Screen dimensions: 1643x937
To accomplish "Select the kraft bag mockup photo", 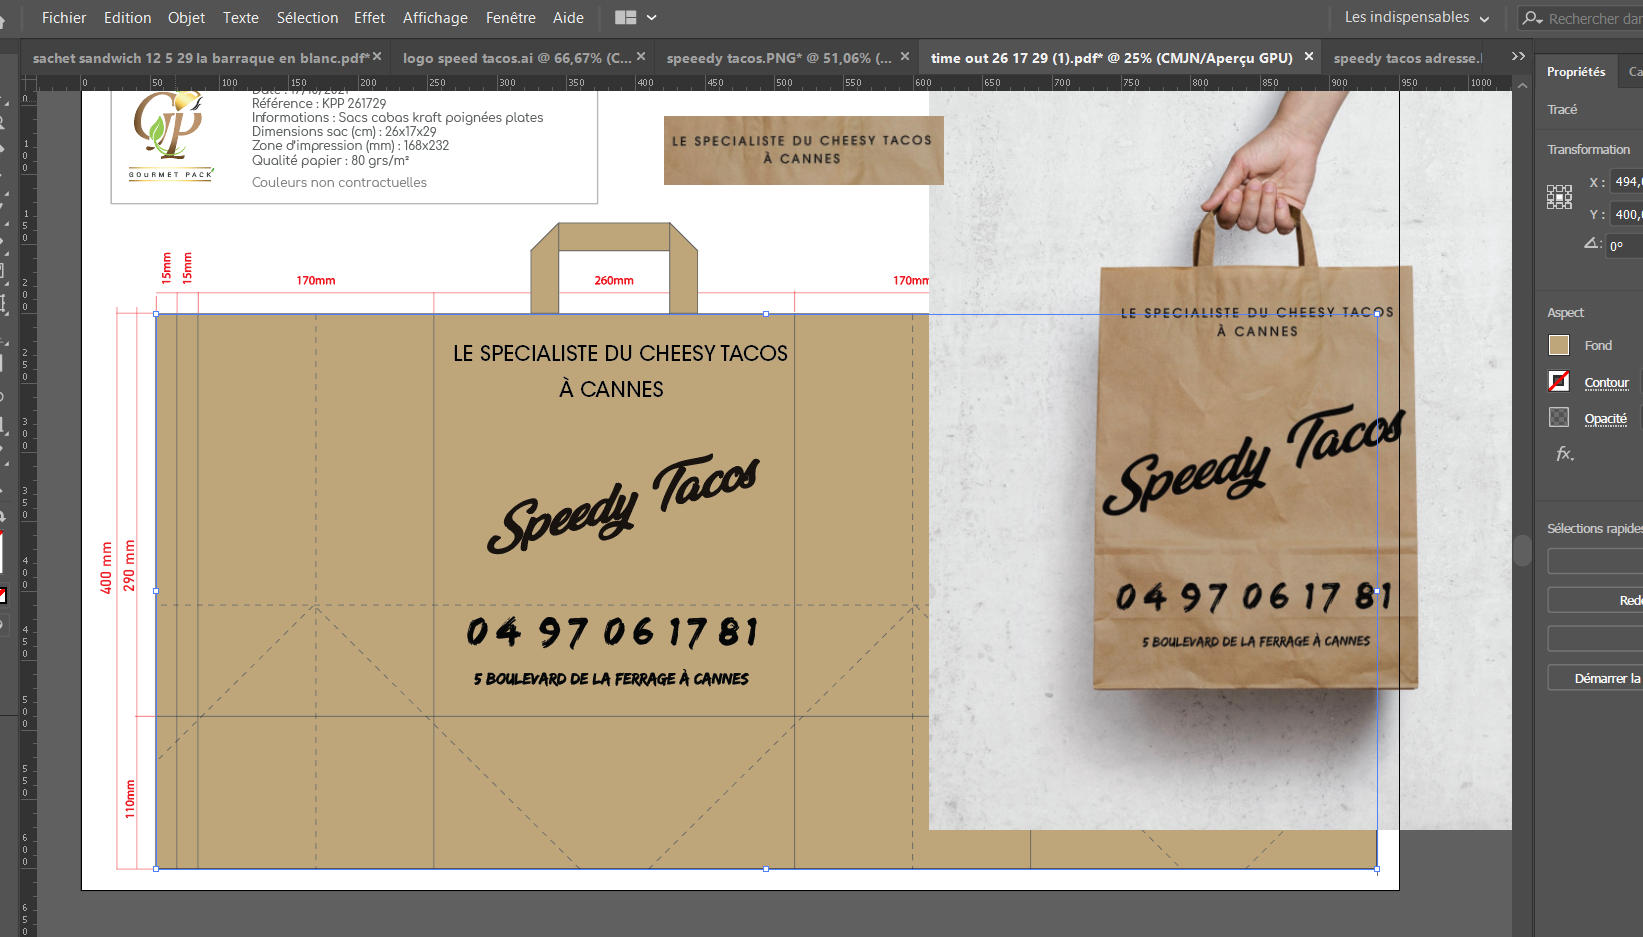I will tap(1220, 460).
